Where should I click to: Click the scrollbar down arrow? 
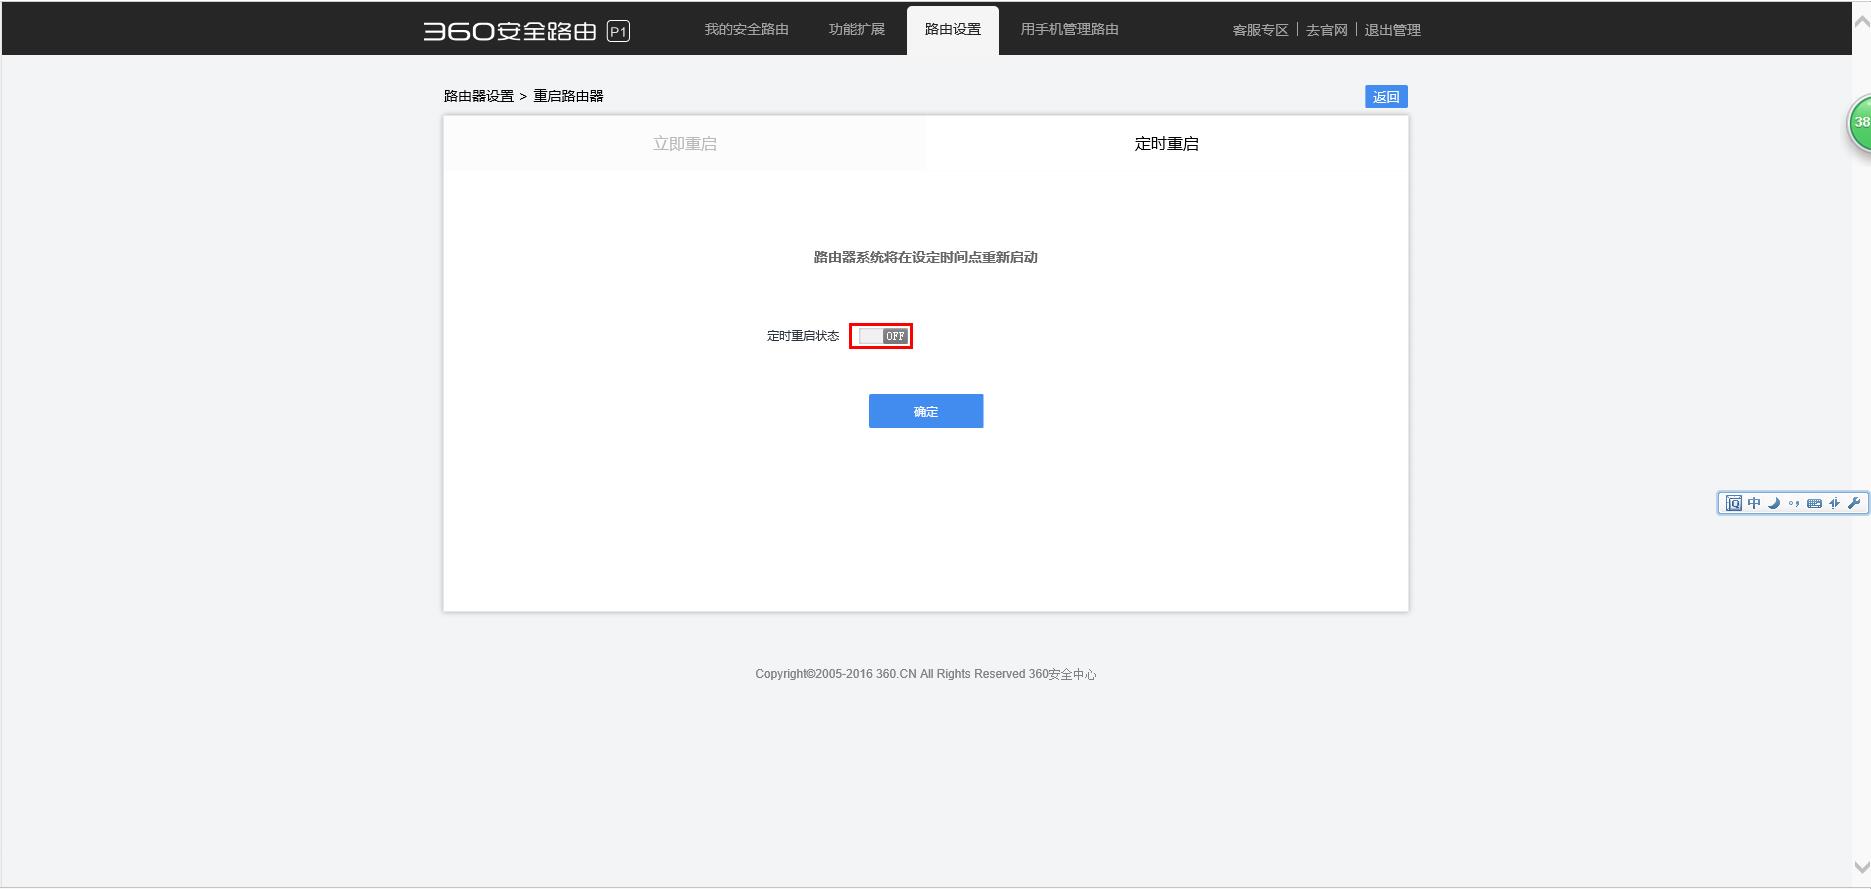(1861, 867)
